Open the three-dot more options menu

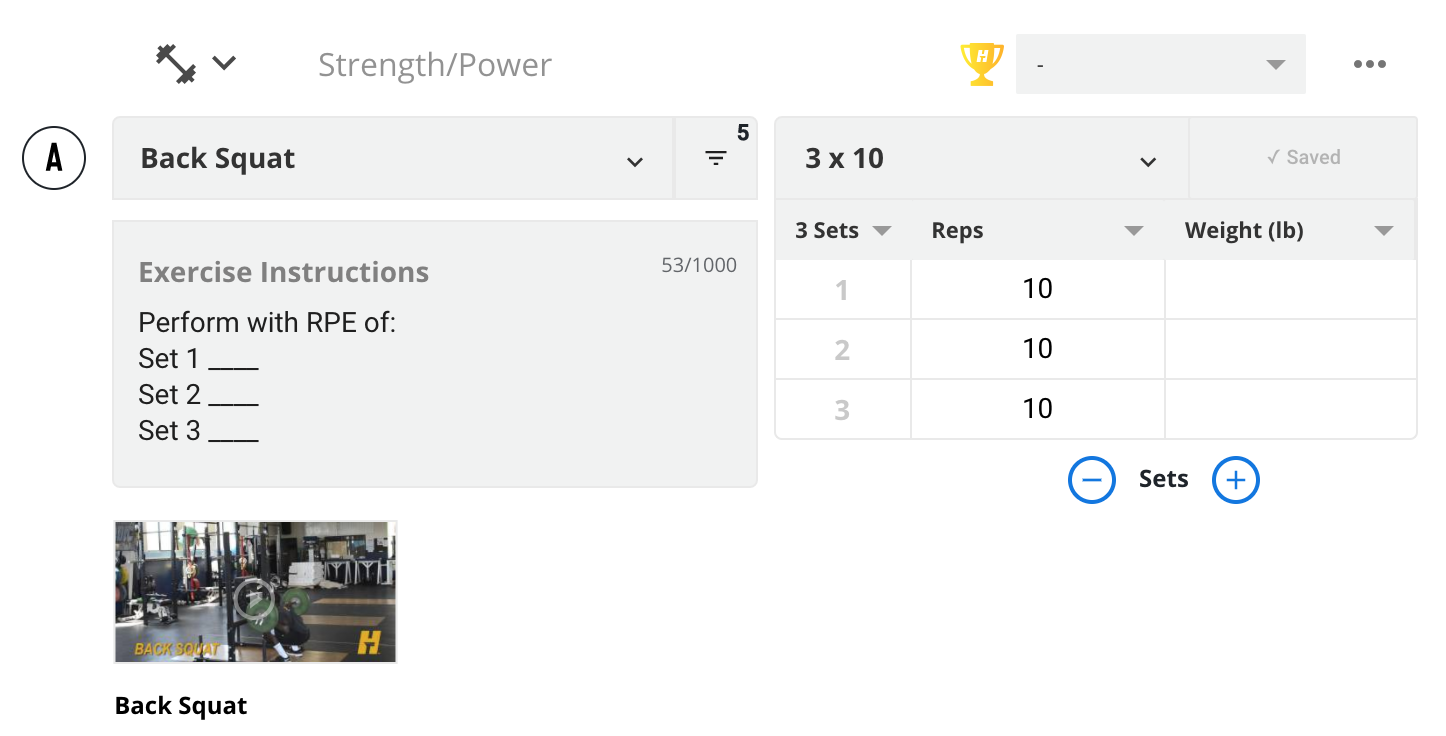[1369, 64]
